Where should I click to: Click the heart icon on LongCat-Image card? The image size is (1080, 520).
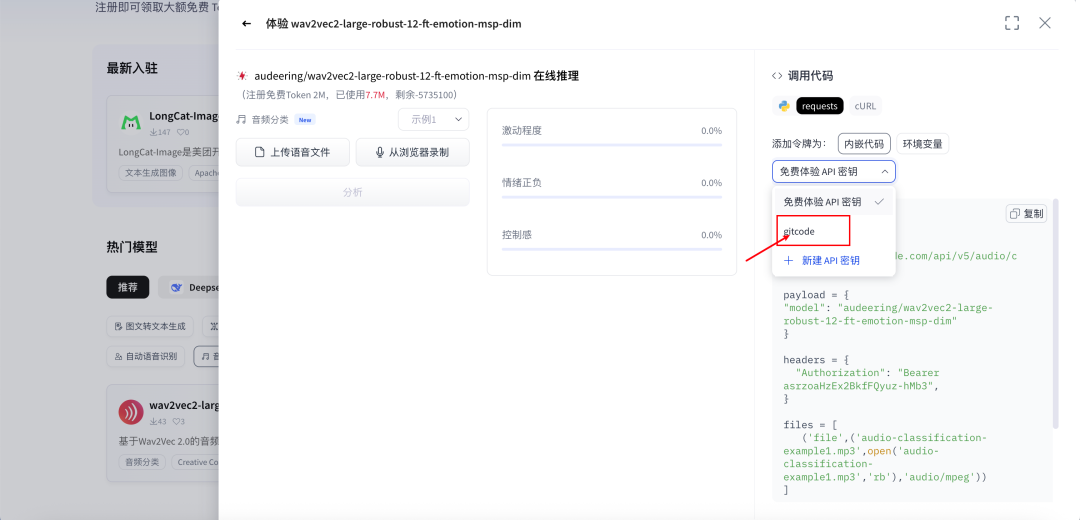180,132
